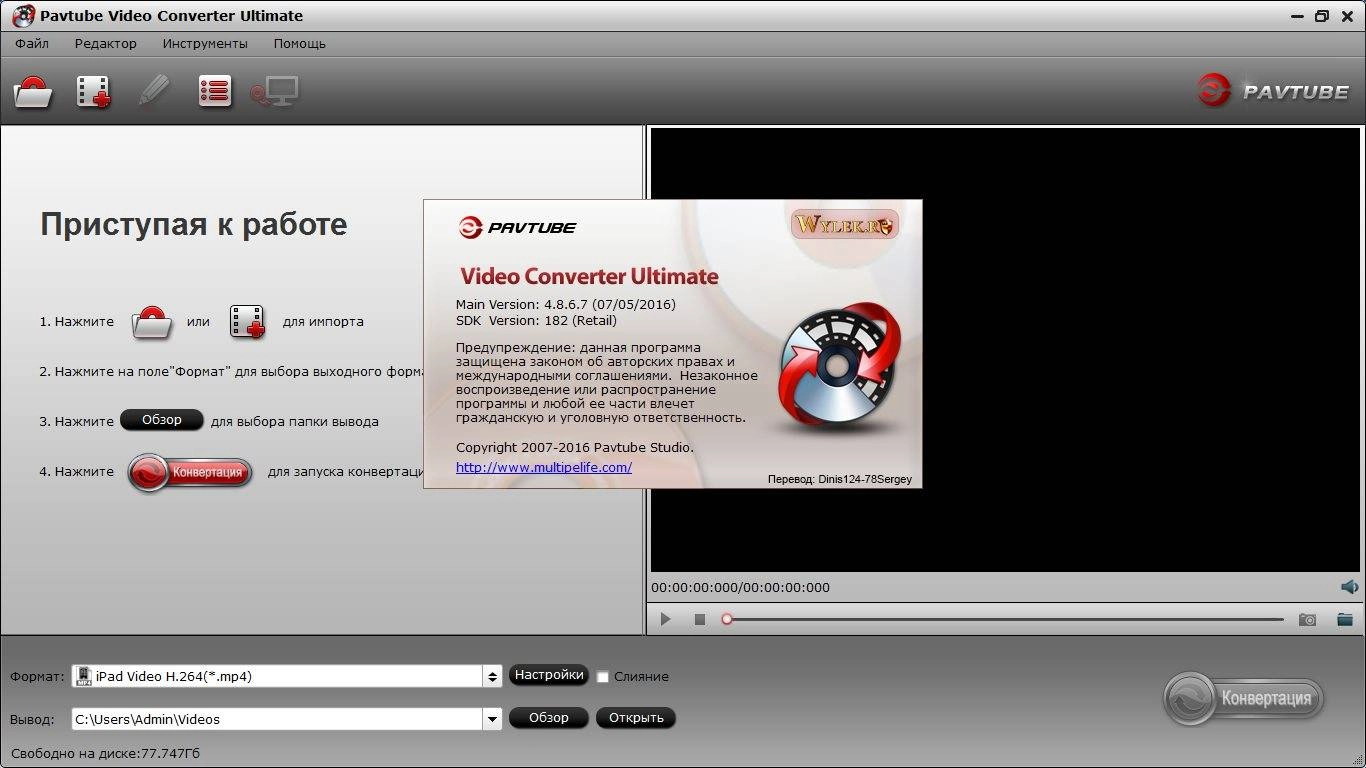The image size is (1366, 768).
Task: Click the large gray Конвертация button
Action: pyautogui.click(x=1244, y=698)
